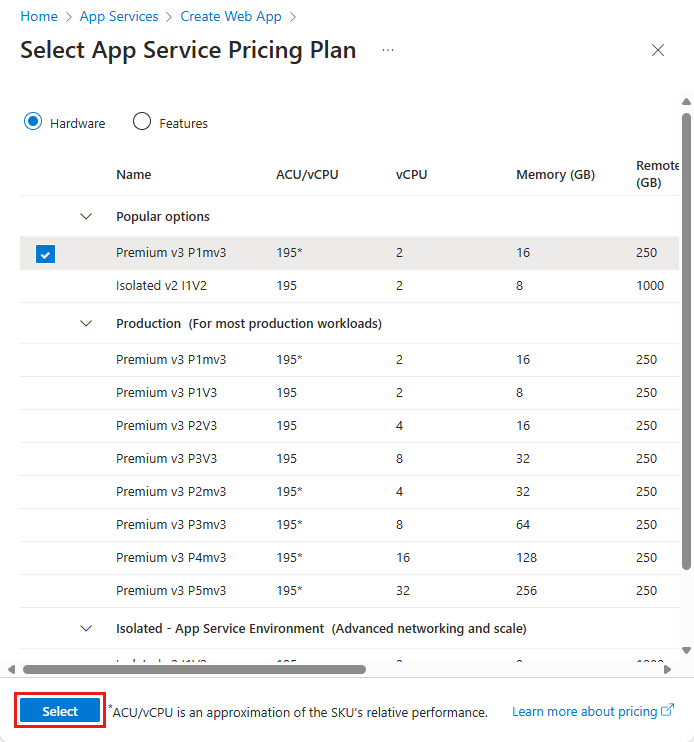Collapse the Popular options group
Screen dimensions: 694x742
[86, 216]
